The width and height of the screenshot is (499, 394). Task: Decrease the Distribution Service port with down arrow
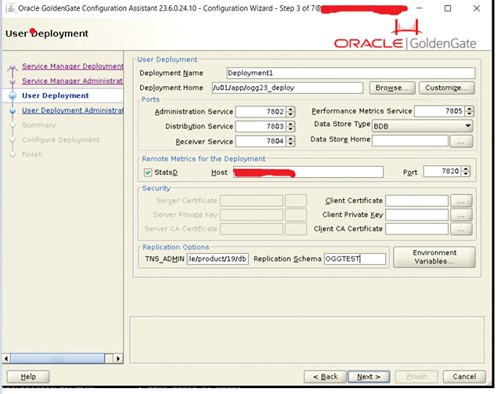coord(291,129)
